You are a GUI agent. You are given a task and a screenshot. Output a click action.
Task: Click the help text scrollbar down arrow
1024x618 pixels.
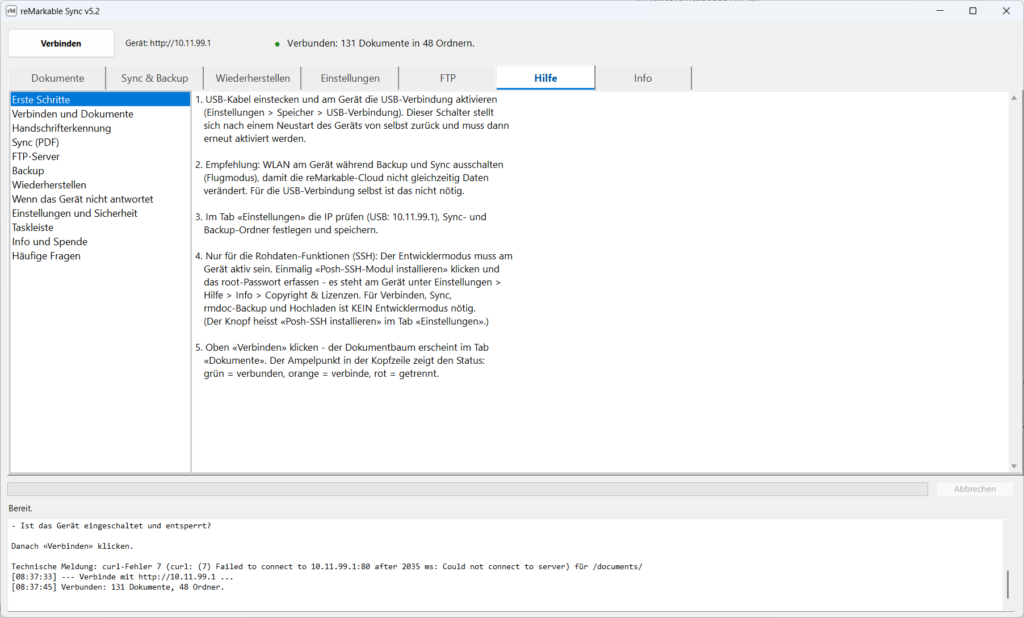tap(1014, 466)
